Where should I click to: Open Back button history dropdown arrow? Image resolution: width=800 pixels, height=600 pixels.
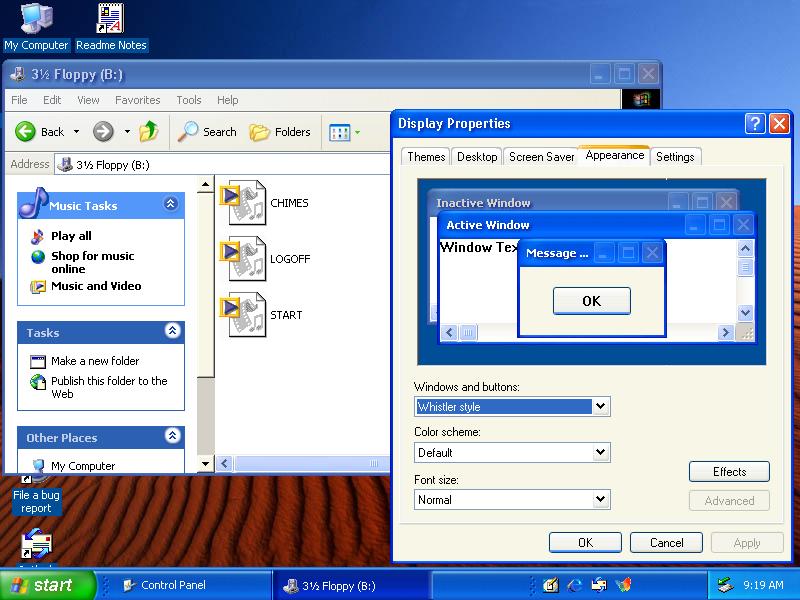point(77,132)
